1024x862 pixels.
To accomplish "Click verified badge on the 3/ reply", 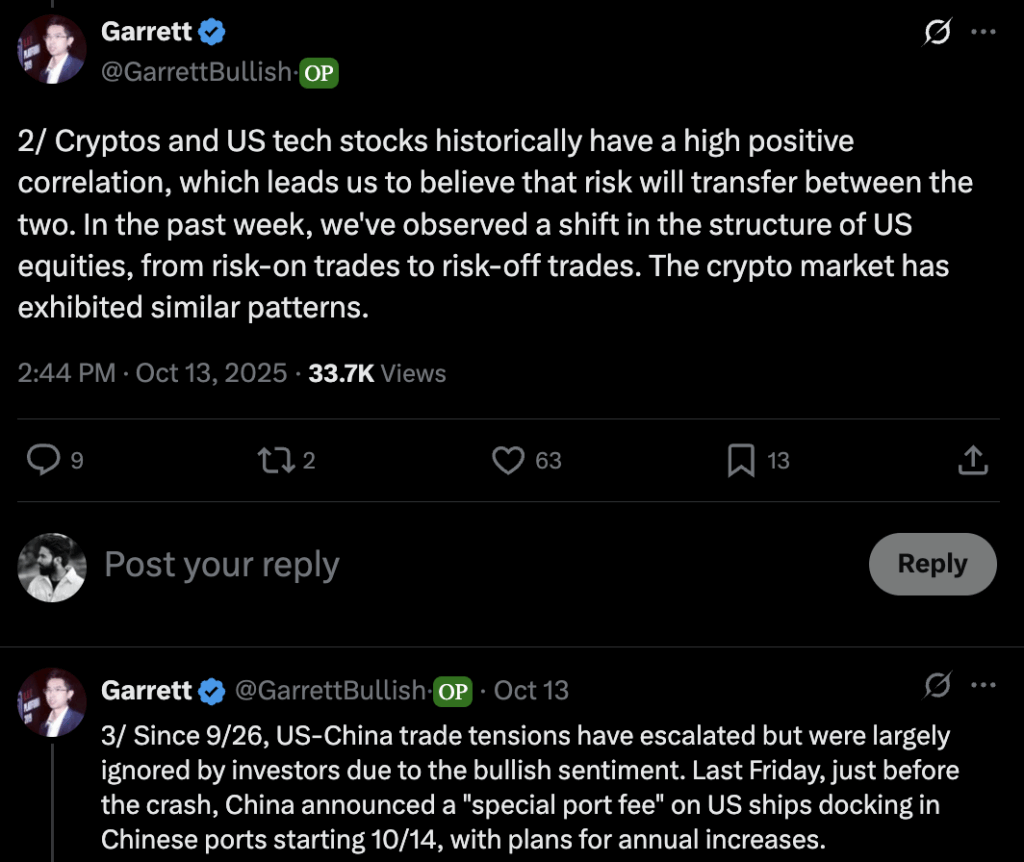I will (212, 690).
